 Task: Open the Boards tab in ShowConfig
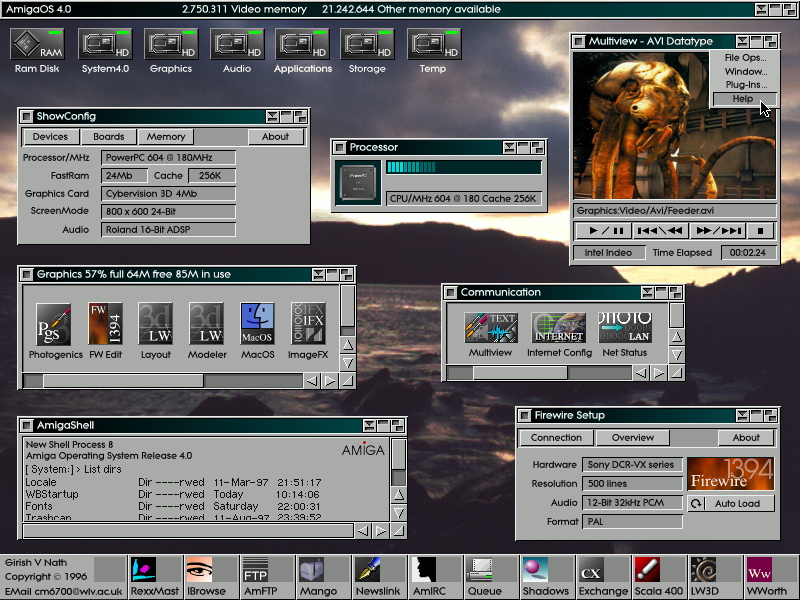point(109,137)
